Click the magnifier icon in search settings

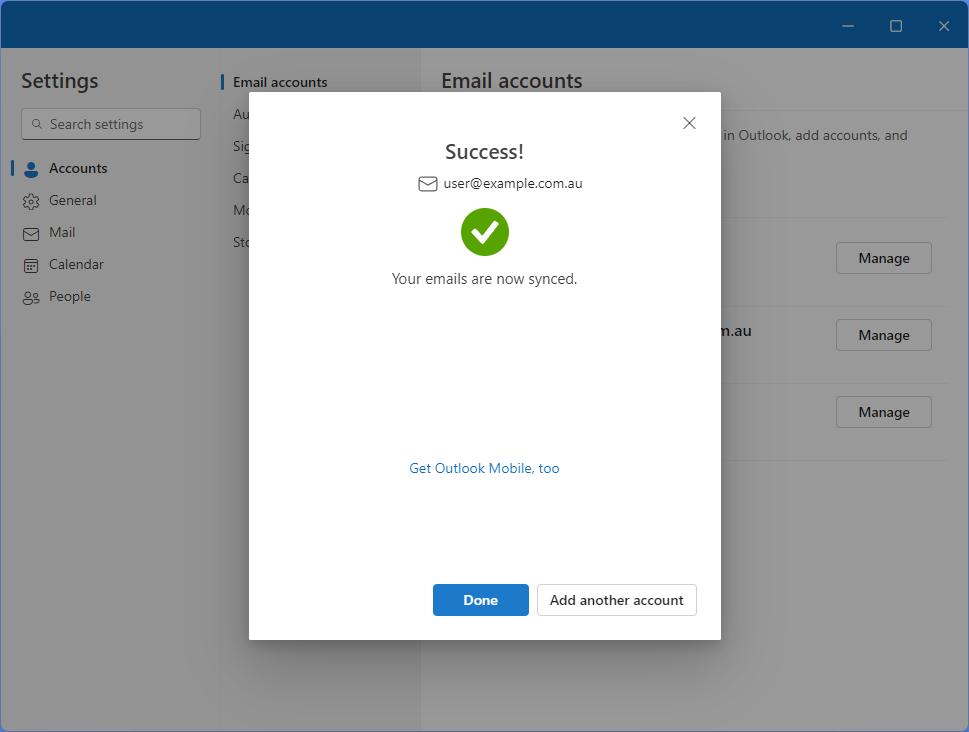click(37, 125)
